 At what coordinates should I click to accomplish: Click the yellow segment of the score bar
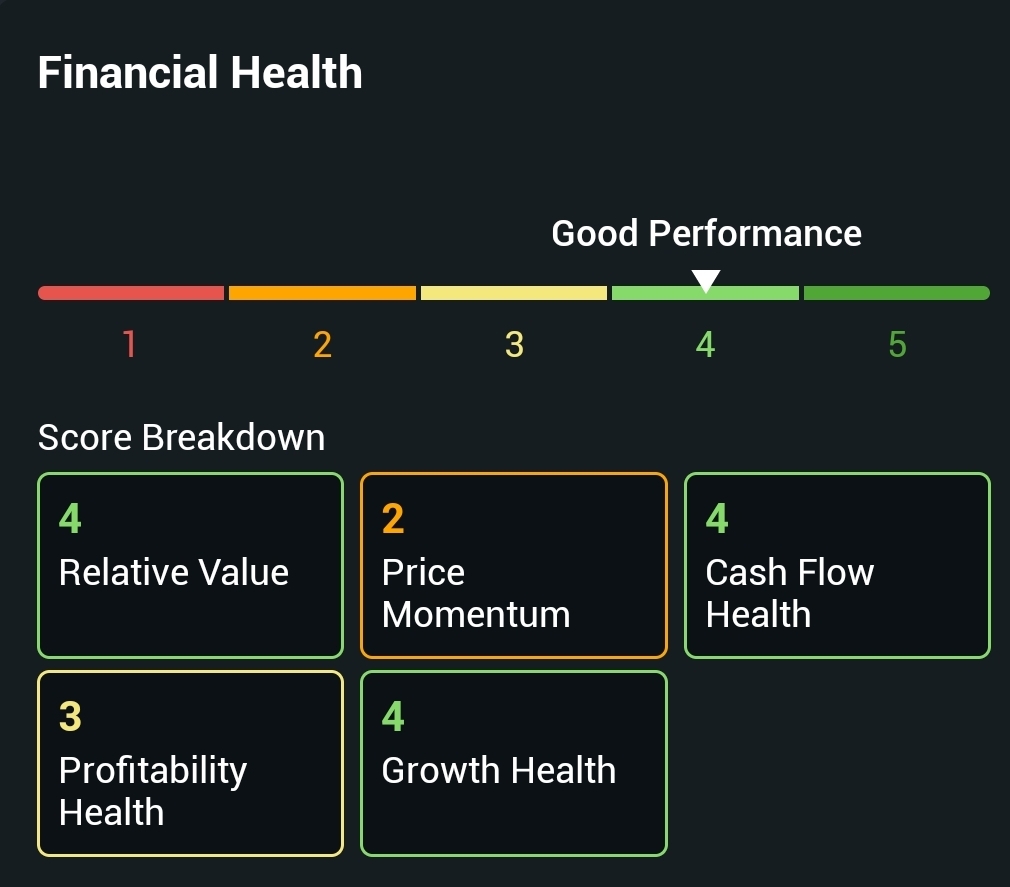click(x=514, y=293)
